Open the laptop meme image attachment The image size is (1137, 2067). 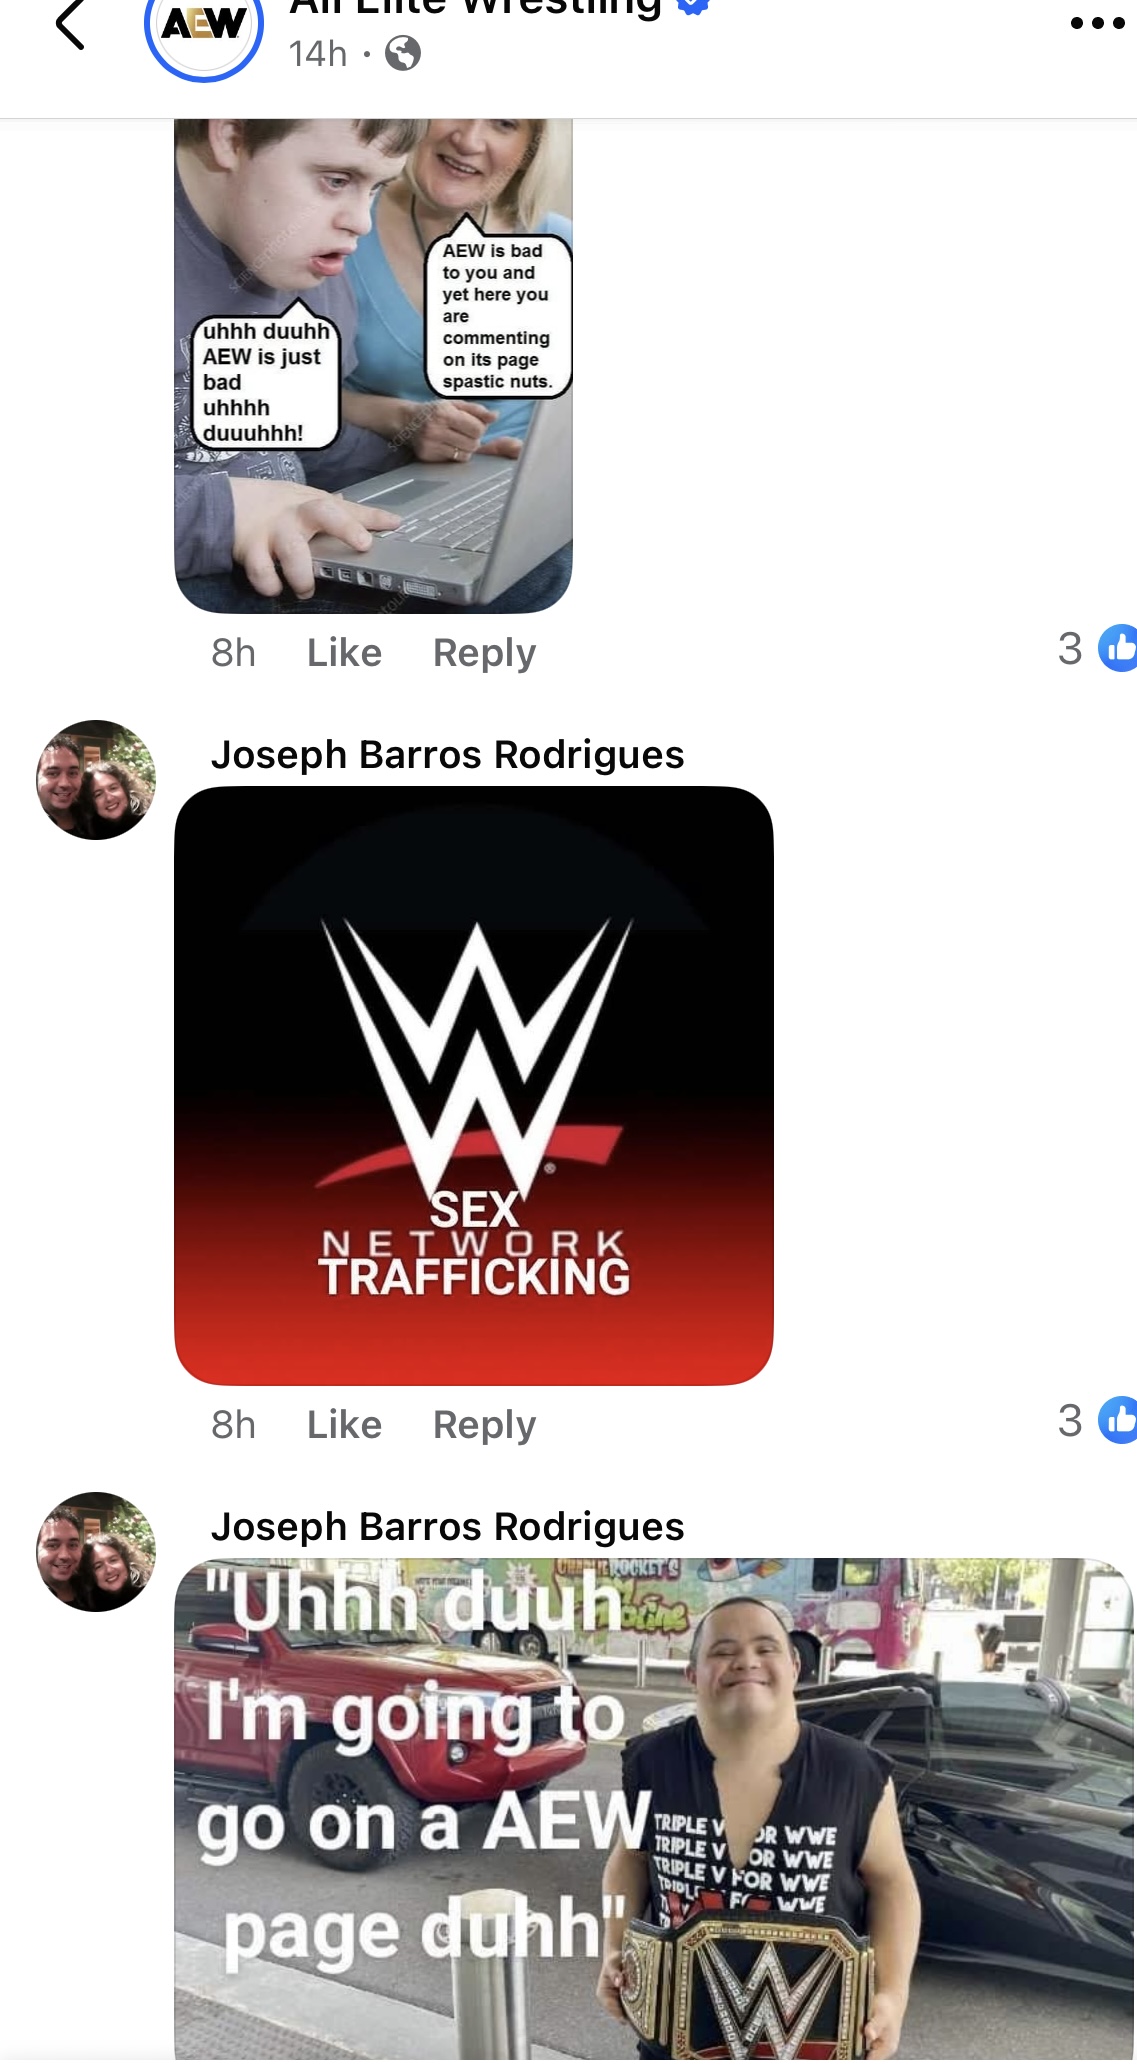(373, 365)
